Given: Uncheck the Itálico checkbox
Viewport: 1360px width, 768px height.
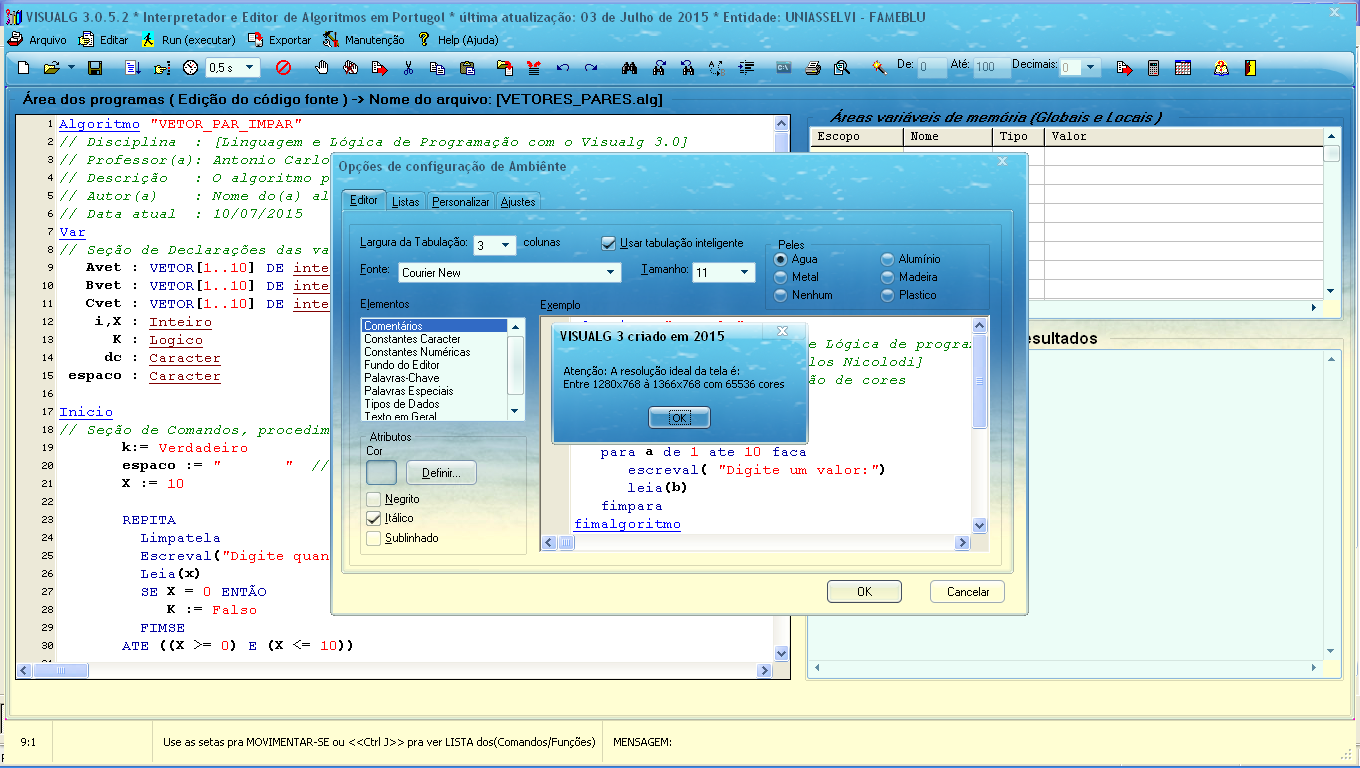Looking at the screenshot, I should tap(374, 518).
